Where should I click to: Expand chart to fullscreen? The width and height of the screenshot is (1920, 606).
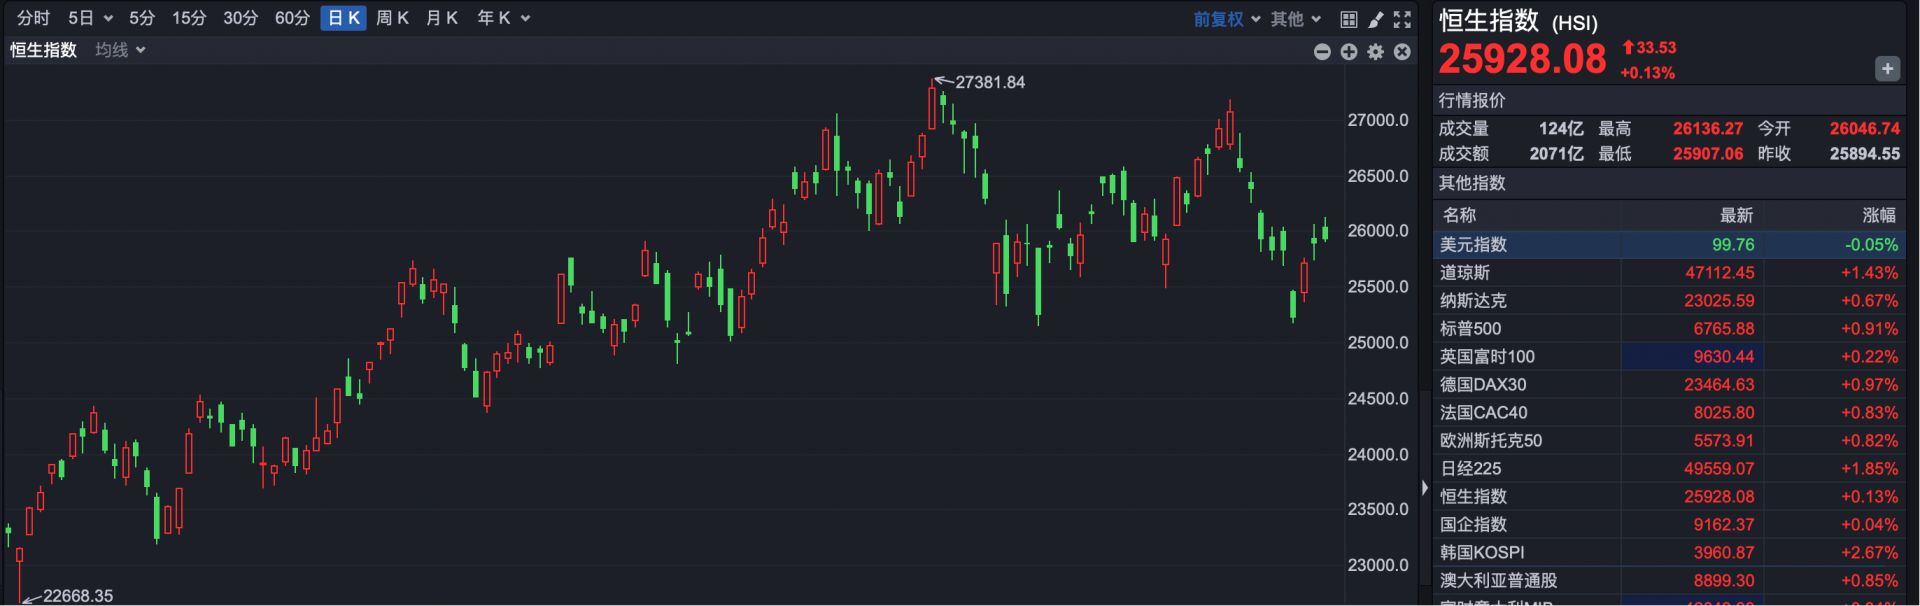(x=1402, y=19)
